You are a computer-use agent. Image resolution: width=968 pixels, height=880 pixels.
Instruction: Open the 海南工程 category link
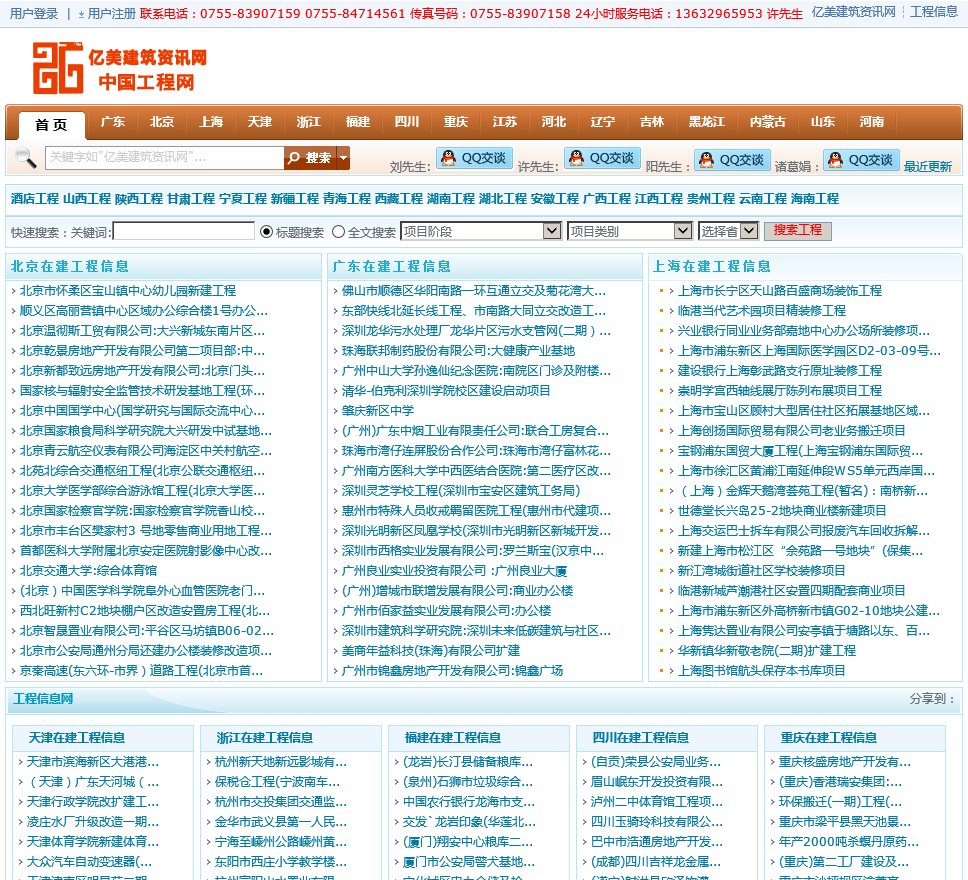[815, 199]
